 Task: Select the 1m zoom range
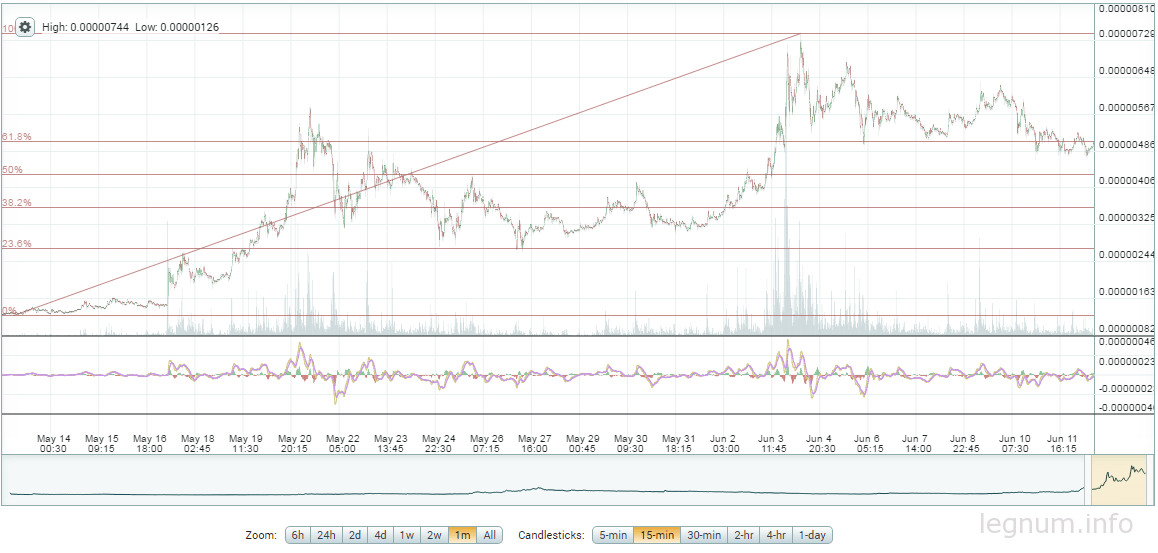[462, 535]
